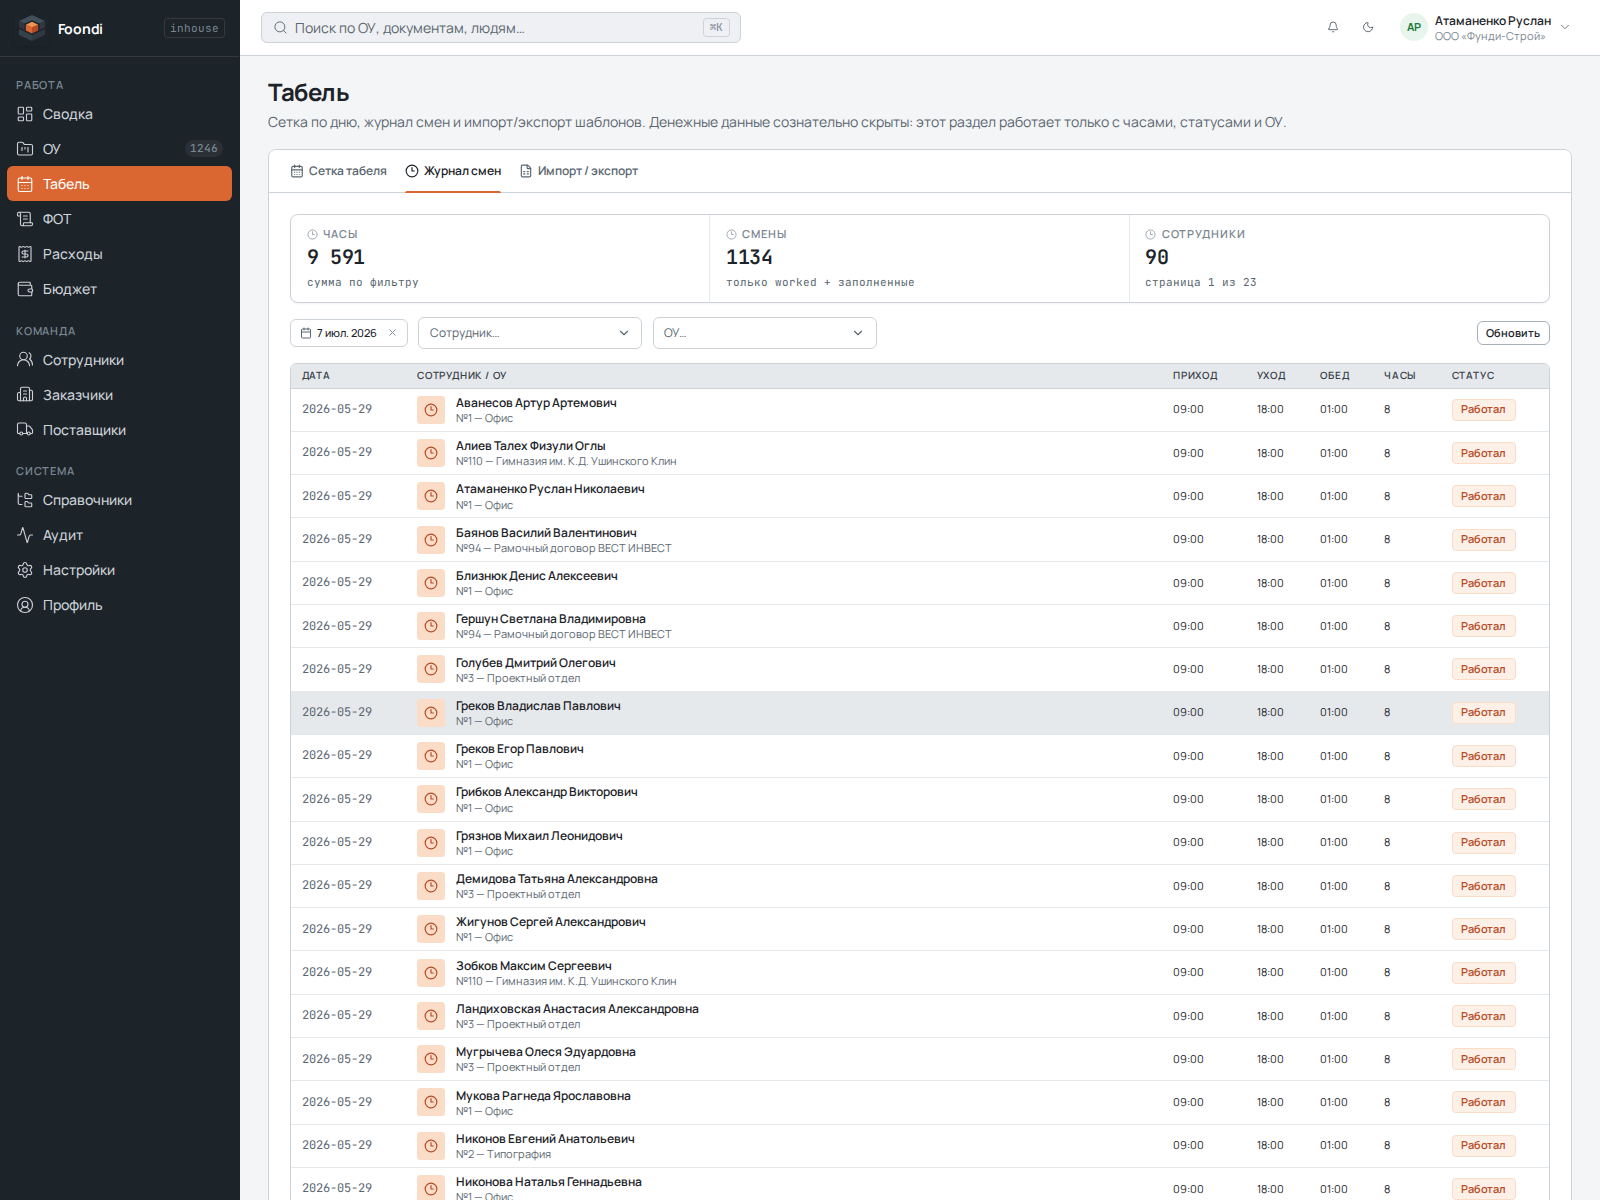
Task: Click Работал status for Греков Владислав
Action: pyautogui.click(x=1483, y=713)
